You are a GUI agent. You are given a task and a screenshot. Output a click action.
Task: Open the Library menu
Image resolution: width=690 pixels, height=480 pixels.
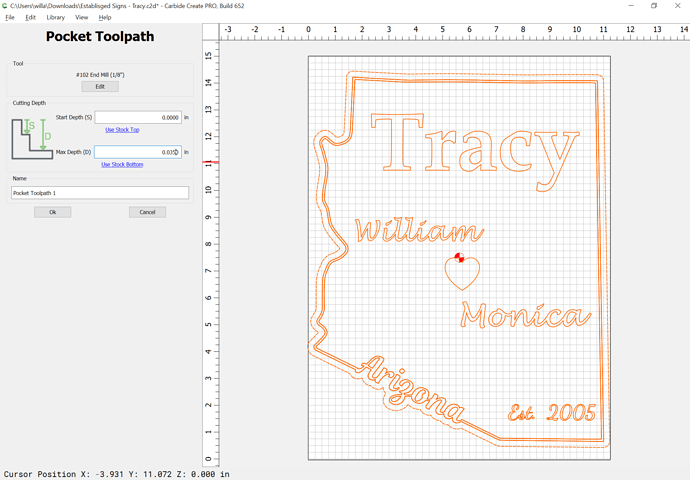point(55,18)
